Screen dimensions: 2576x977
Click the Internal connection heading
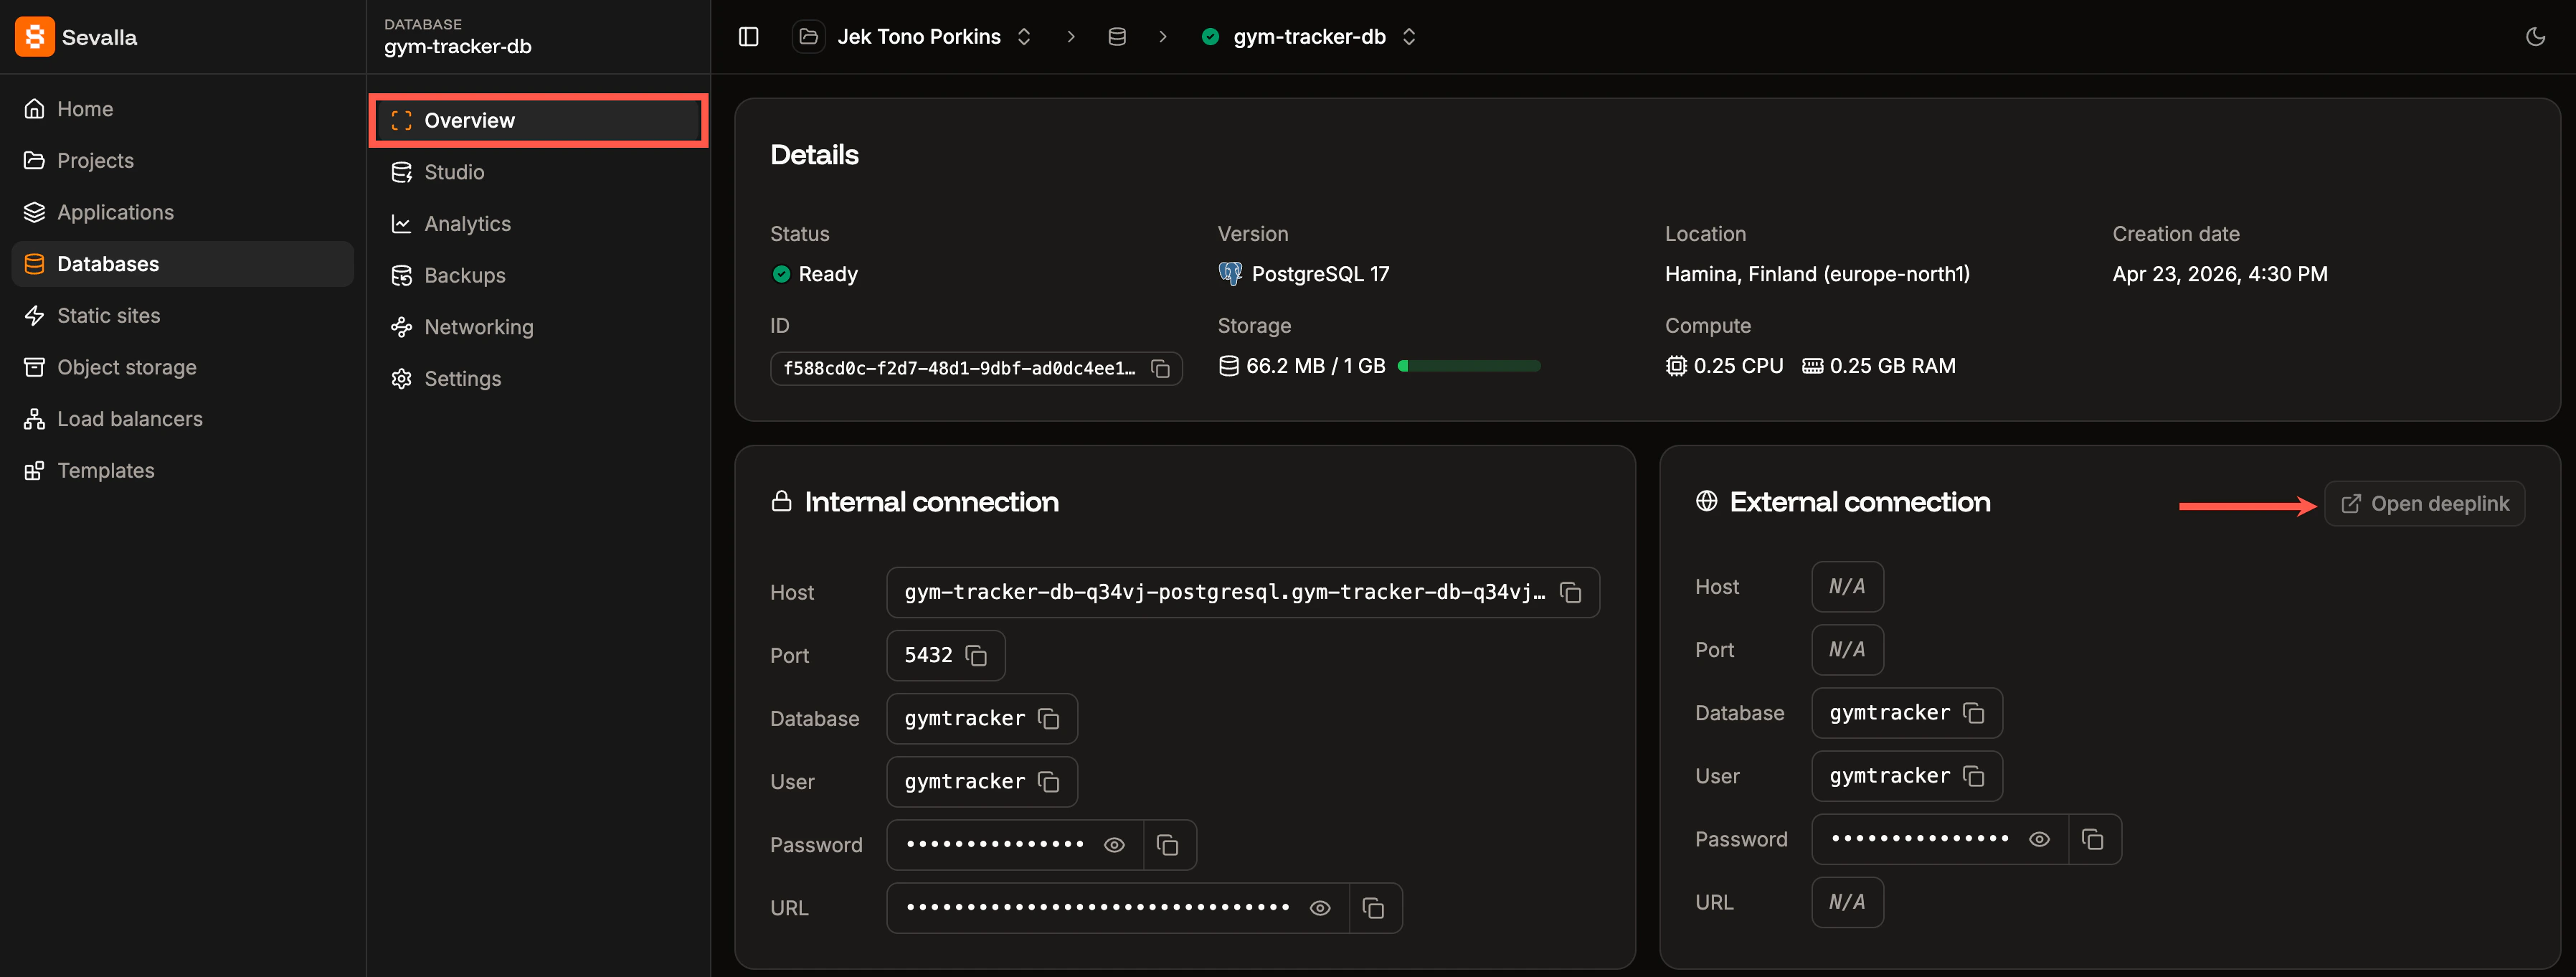pos(931,502)
